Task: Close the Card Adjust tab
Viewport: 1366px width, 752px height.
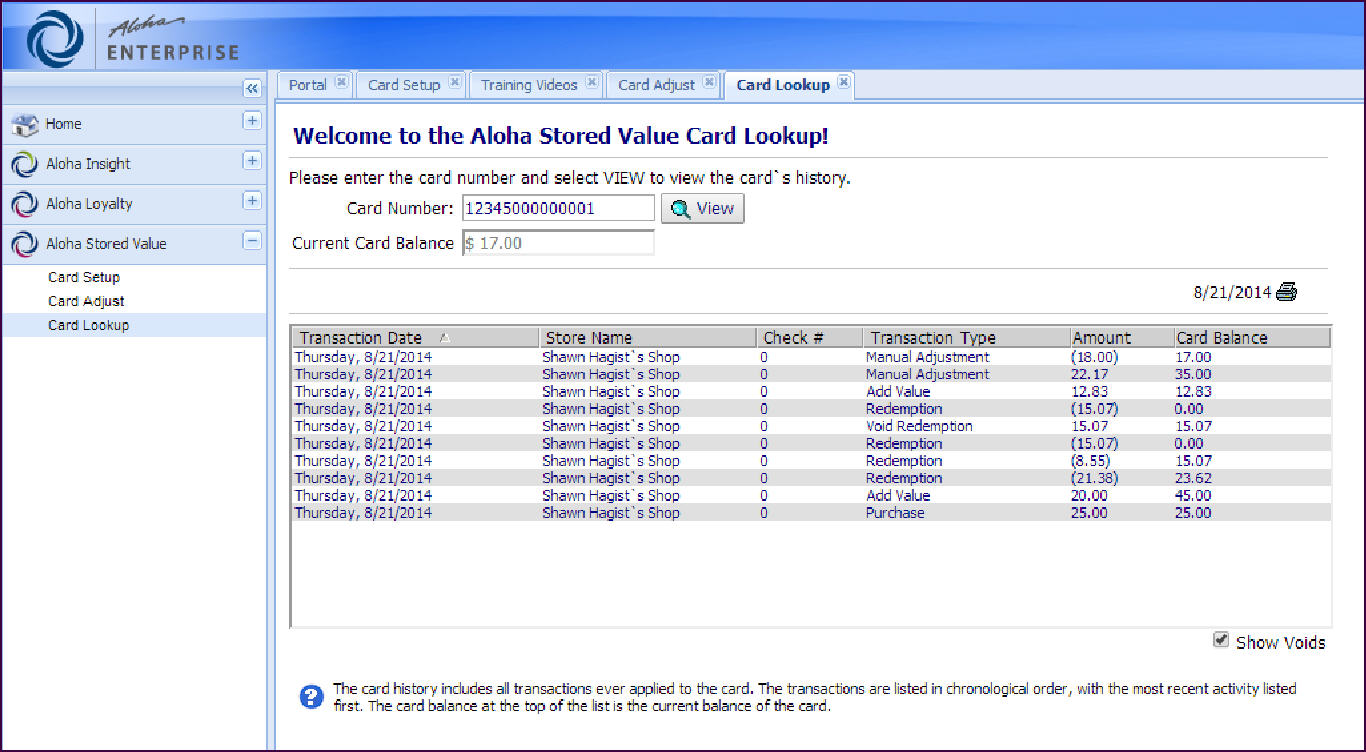Action: coord(709,83)
